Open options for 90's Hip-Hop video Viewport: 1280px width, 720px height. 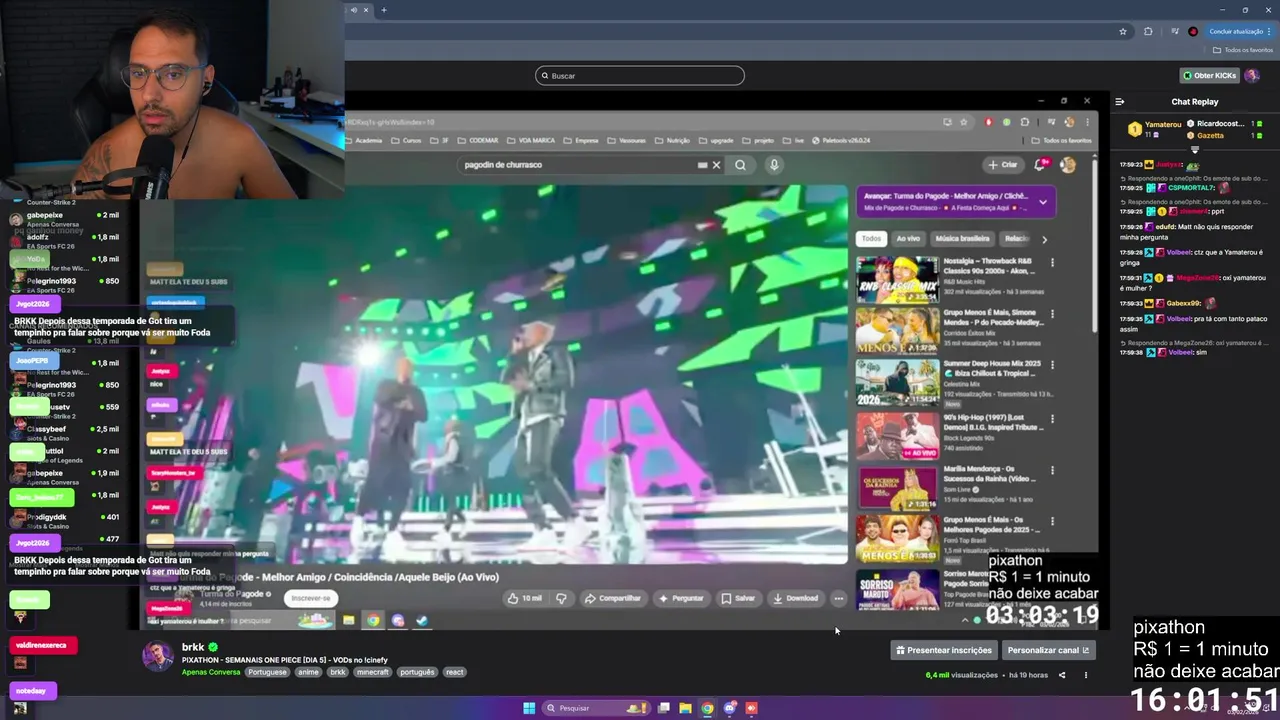coord(1052,417)
